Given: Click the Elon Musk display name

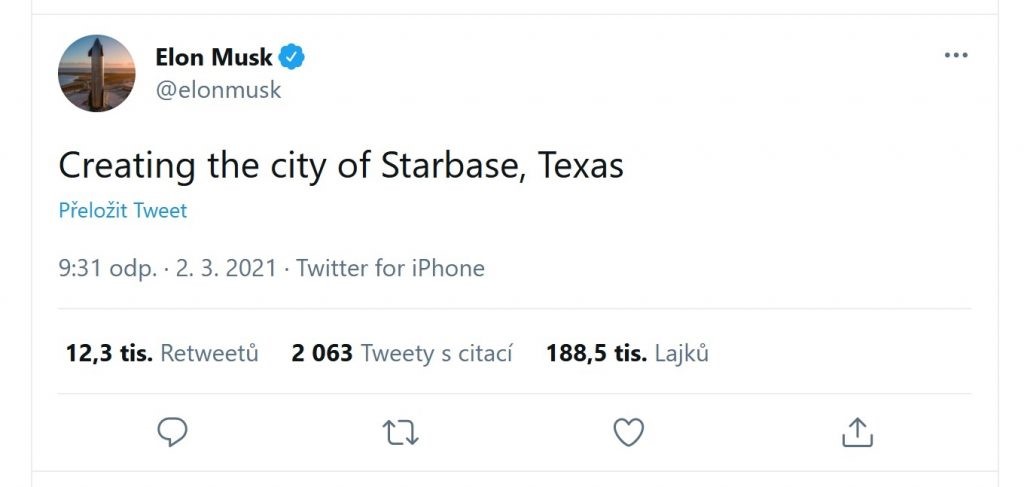Looking at the screenshot, I should 214,57.
